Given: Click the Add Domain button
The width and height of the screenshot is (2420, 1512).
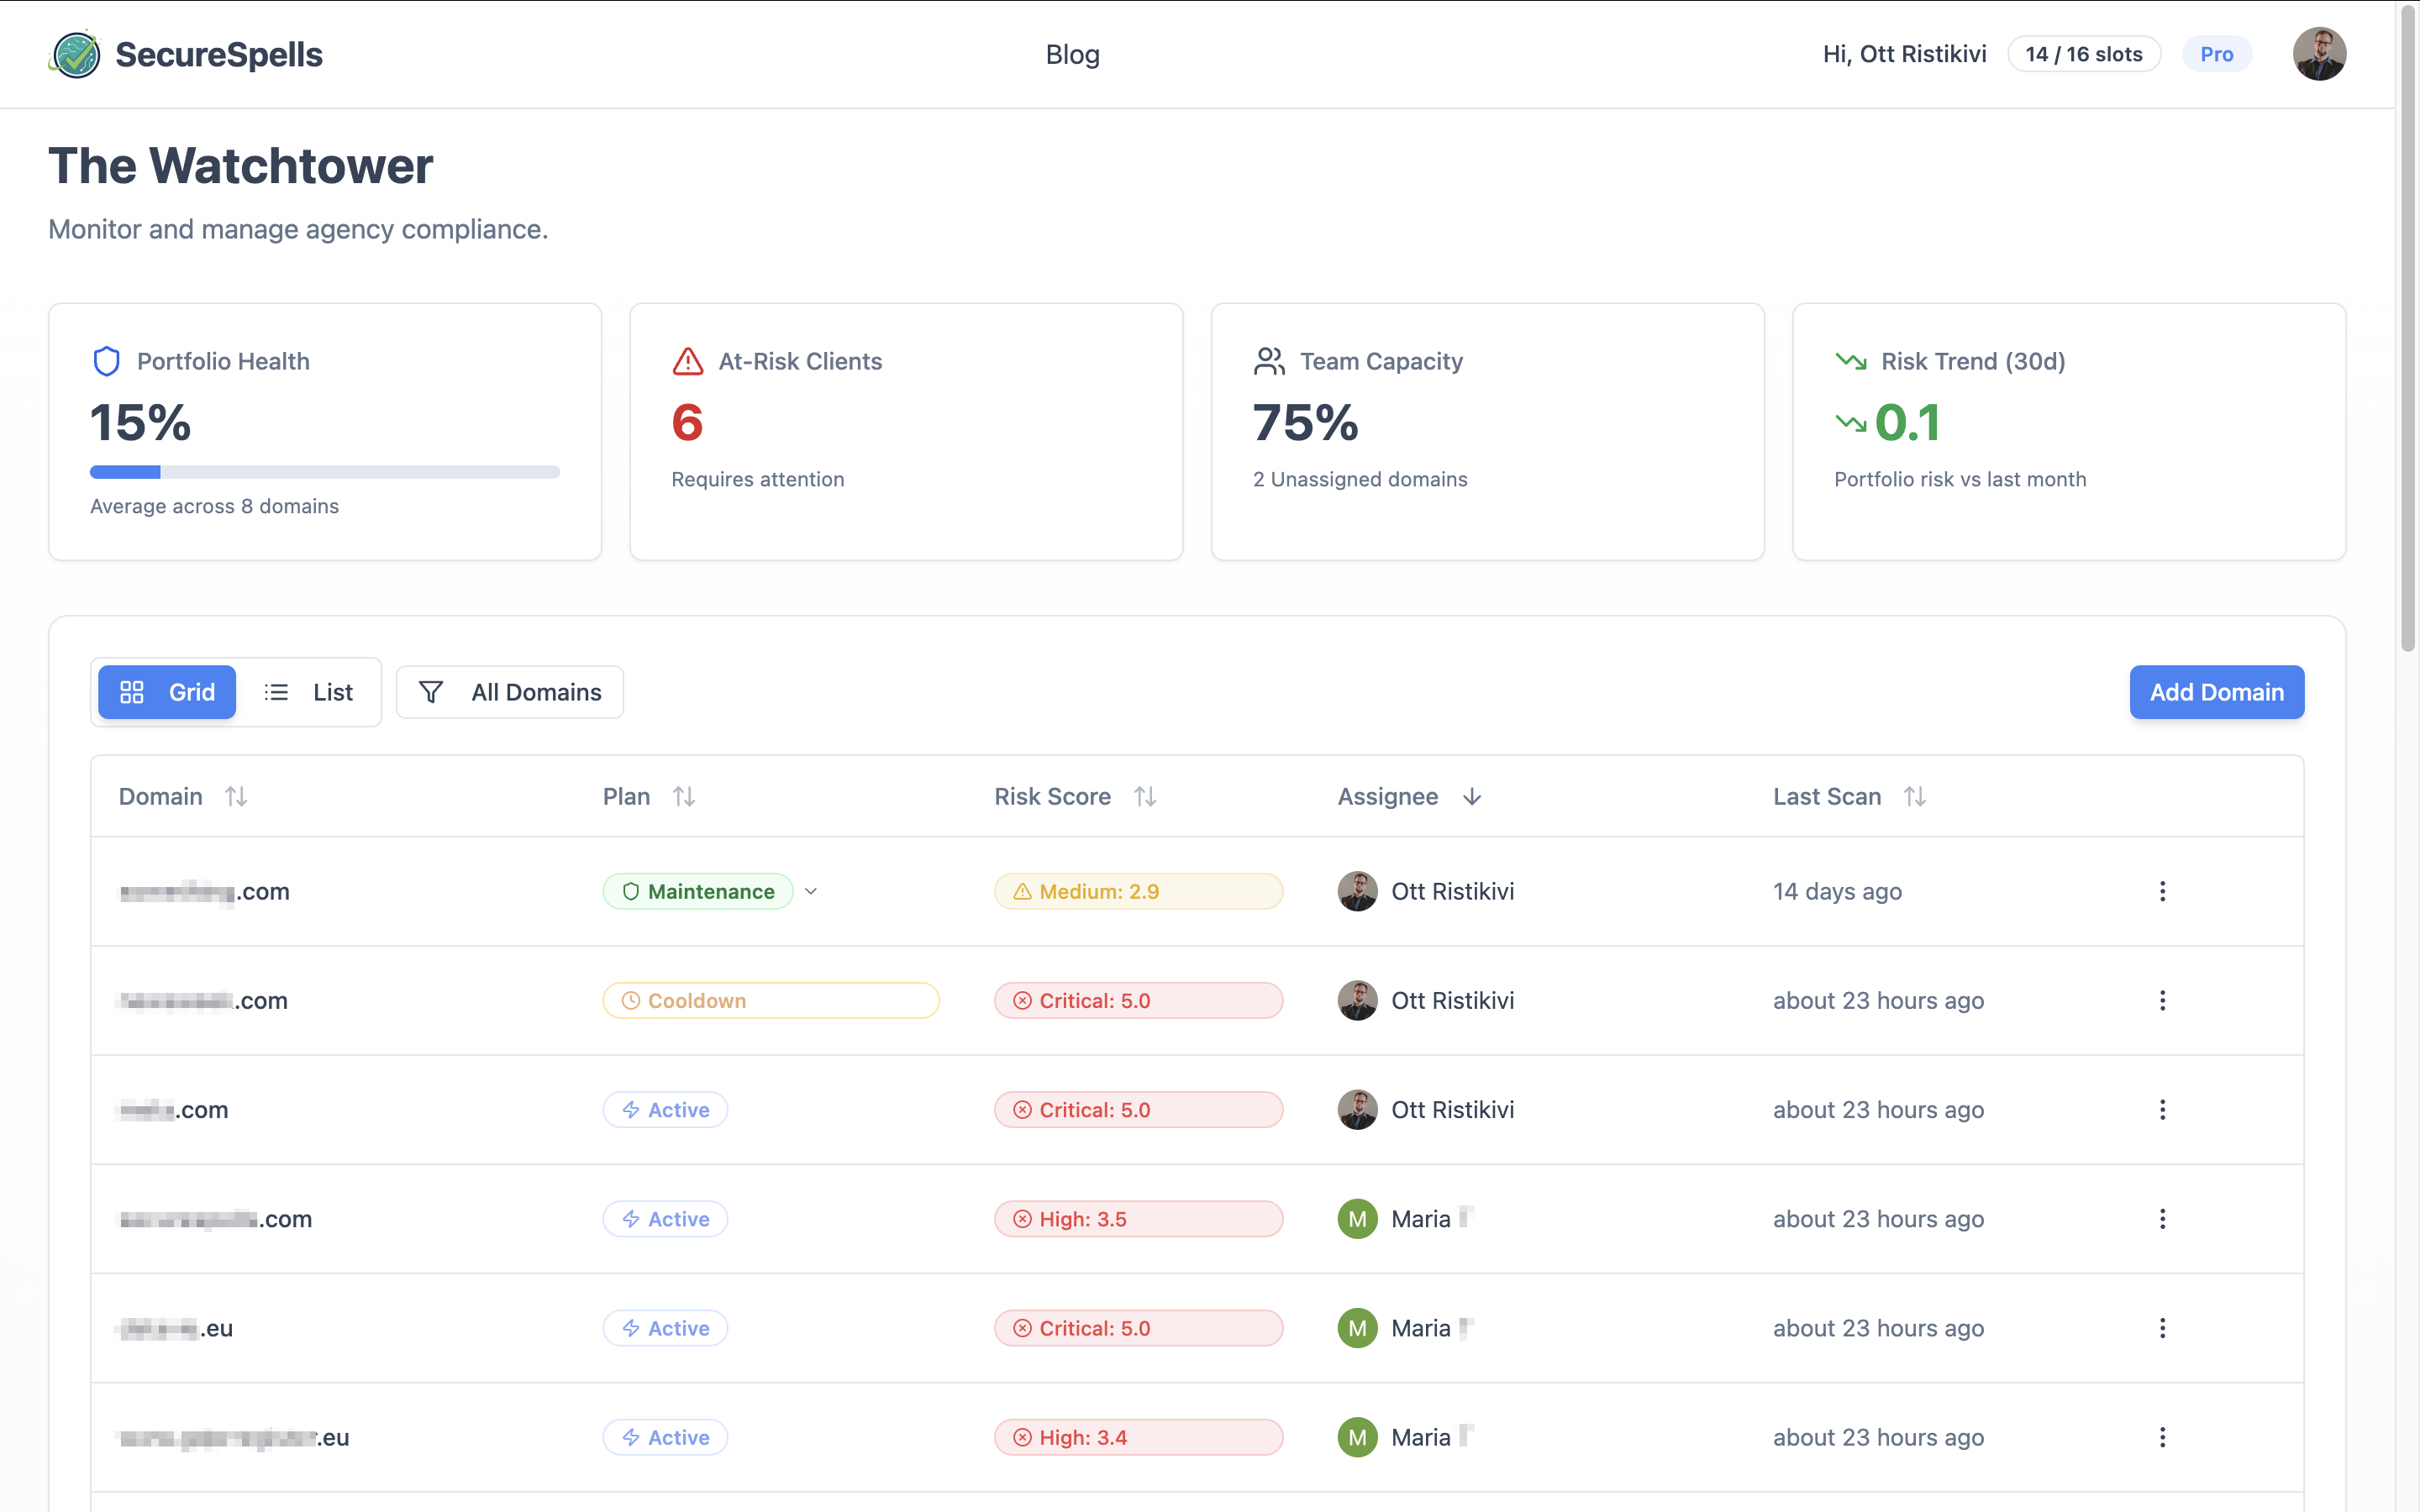Looking at the screenshot, I should coord(2216,692).
